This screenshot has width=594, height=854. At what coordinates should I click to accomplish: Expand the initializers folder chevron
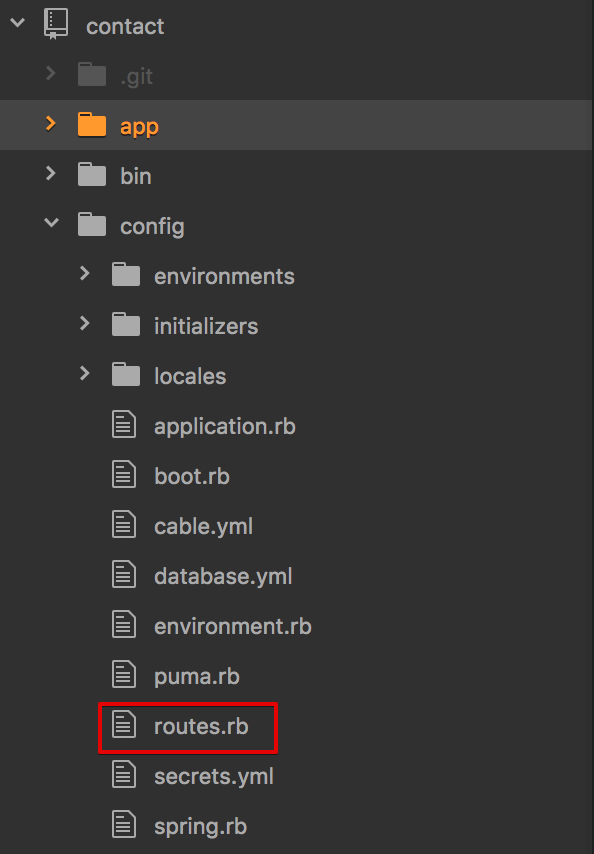click(x=84, y=324)
